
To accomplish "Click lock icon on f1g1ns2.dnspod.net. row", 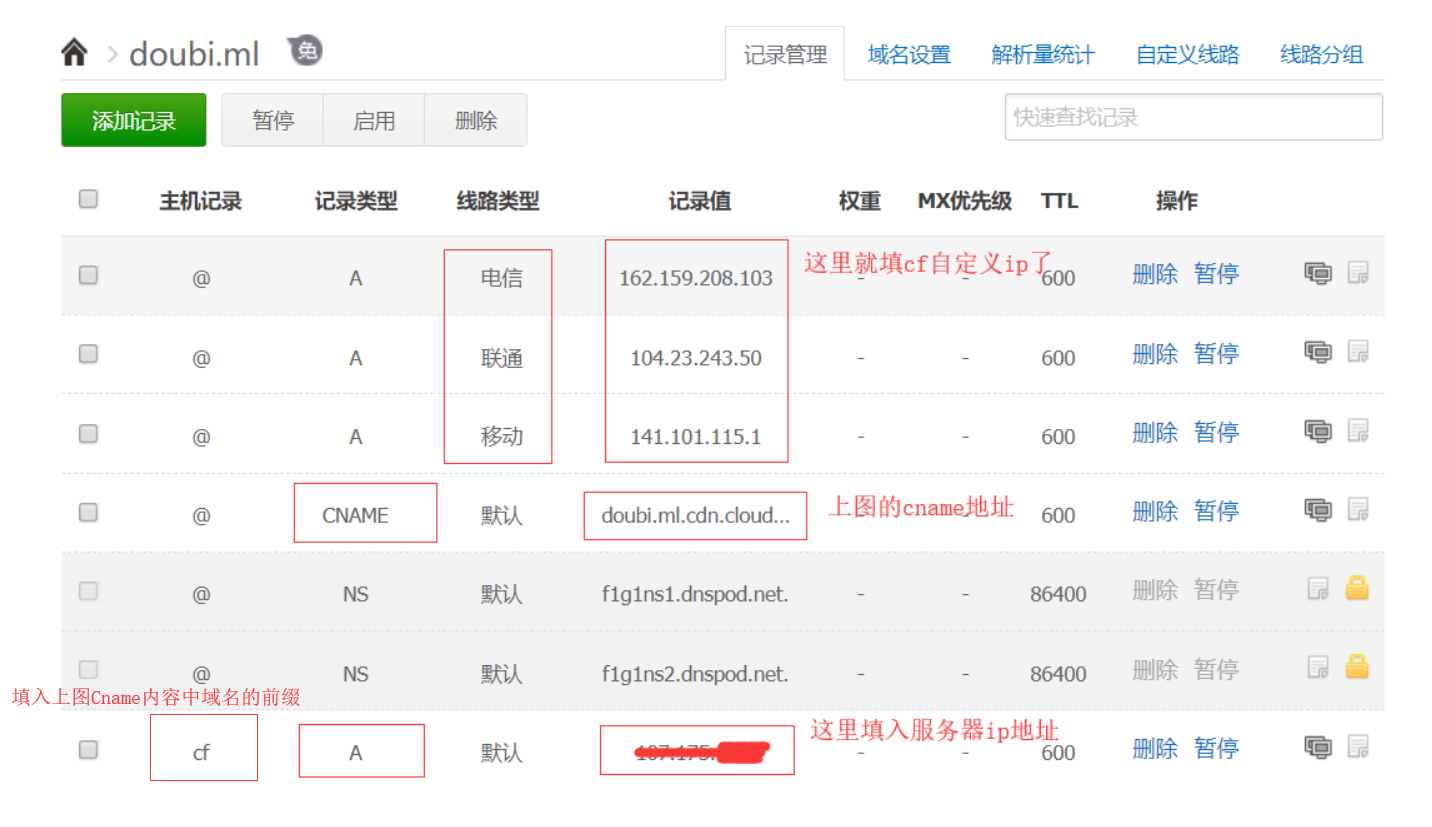I will [1357, 666].
